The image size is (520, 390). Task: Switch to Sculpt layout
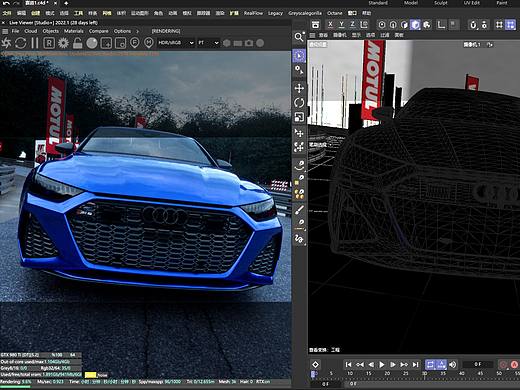click(441, 3)
